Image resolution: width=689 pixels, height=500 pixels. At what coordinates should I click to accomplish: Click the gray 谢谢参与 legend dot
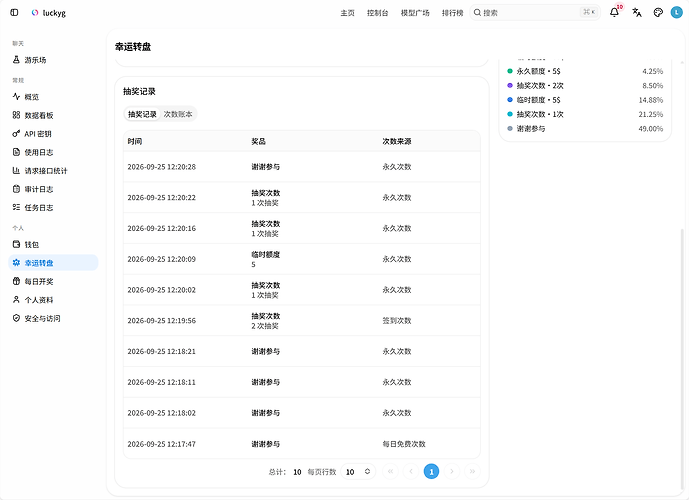click(x=510, y=129)
